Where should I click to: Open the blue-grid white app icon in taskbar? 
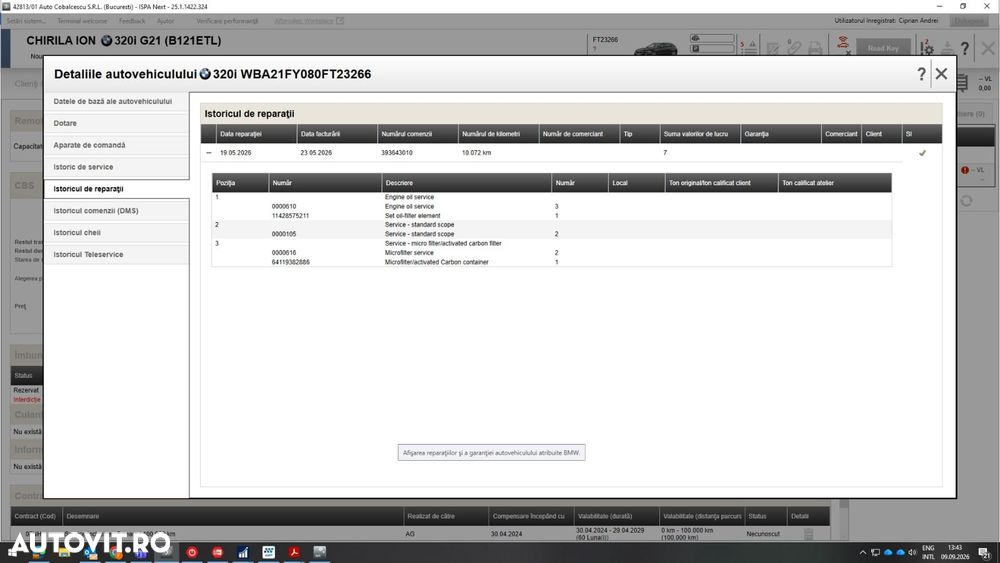(x=268, y=552)
